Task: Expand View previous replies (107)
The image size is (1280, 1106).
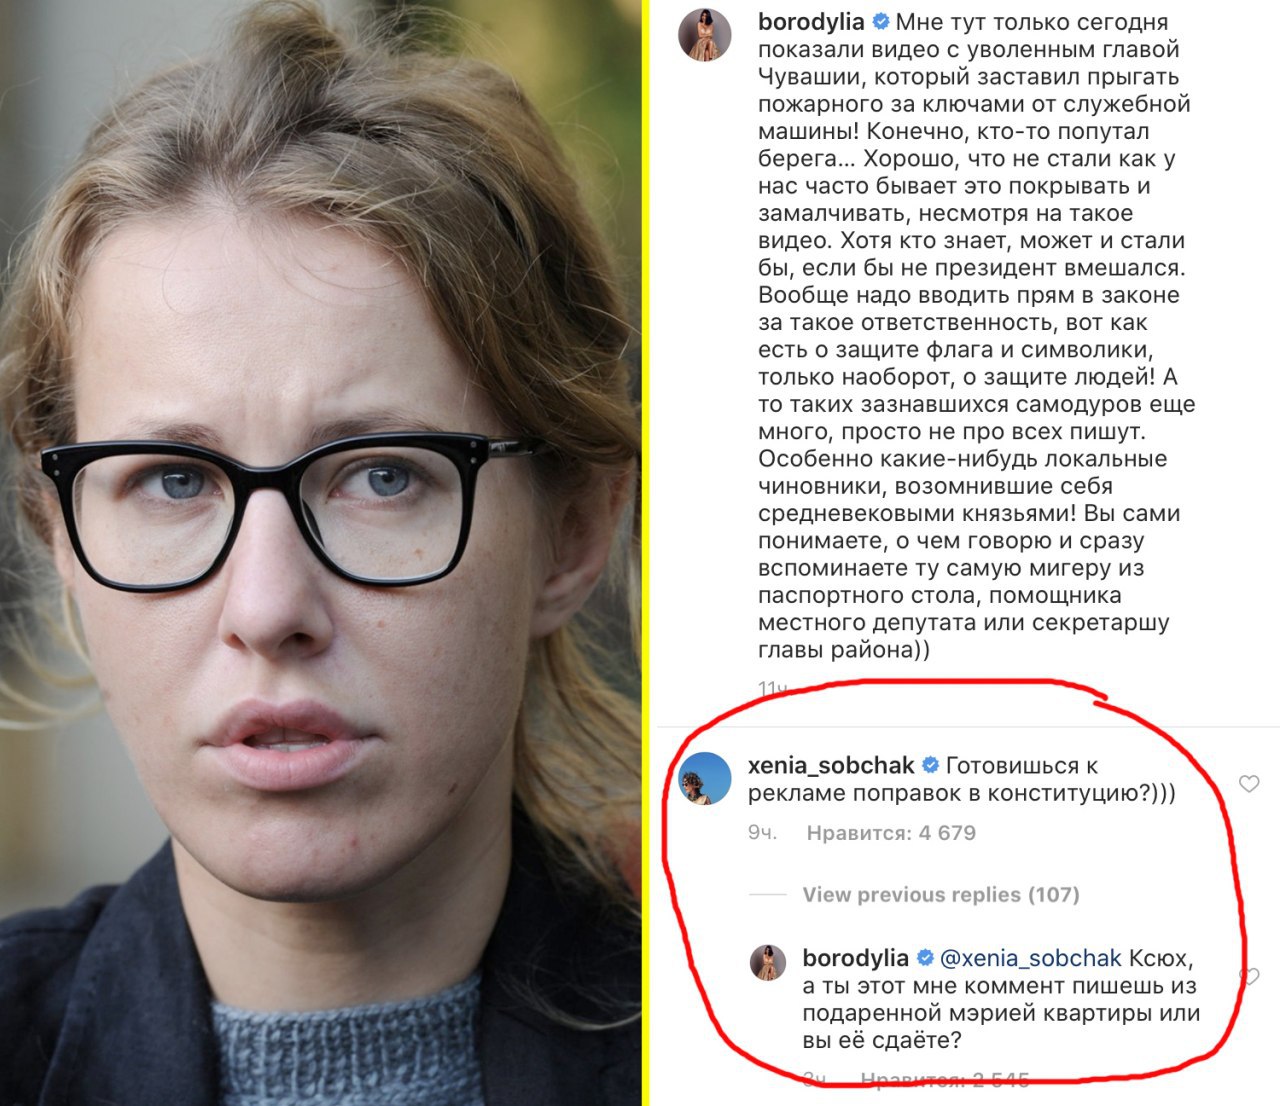Action: (x=941, y=894)
